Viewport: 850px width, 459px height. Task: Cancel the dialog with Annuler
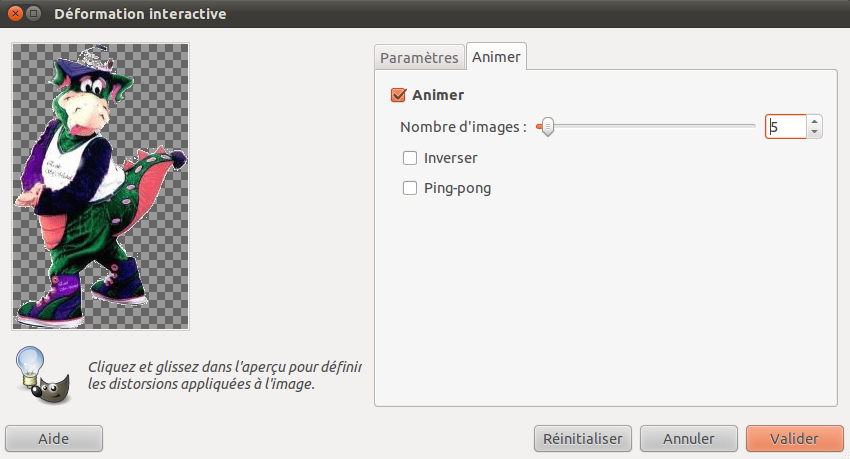(x=688, y=438)
